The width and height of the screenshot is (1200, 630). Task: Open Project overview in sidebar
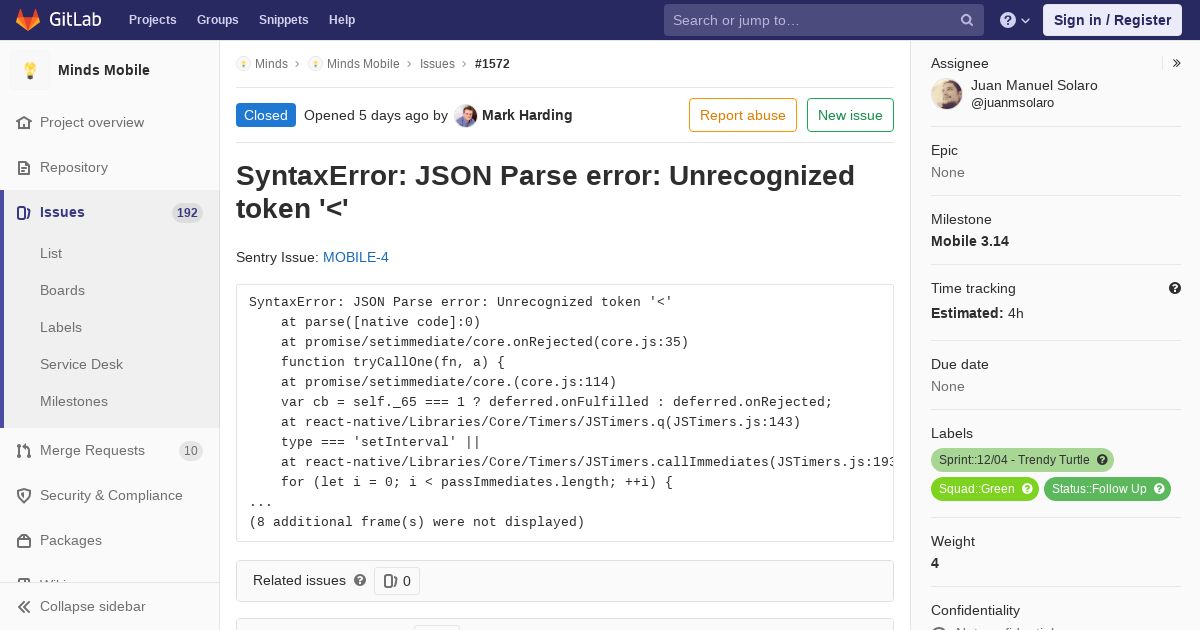click(92, 122)
